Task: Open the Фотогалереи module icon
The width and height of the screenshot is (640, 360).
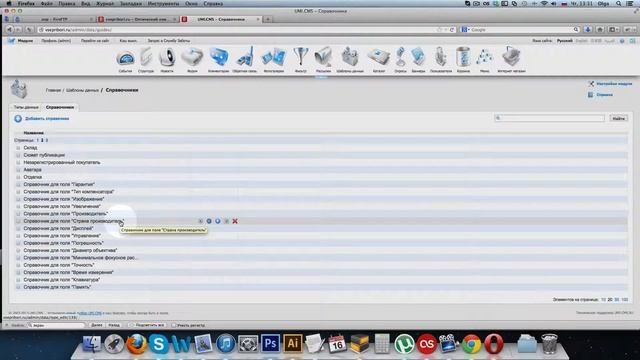Action: point(273,57)
